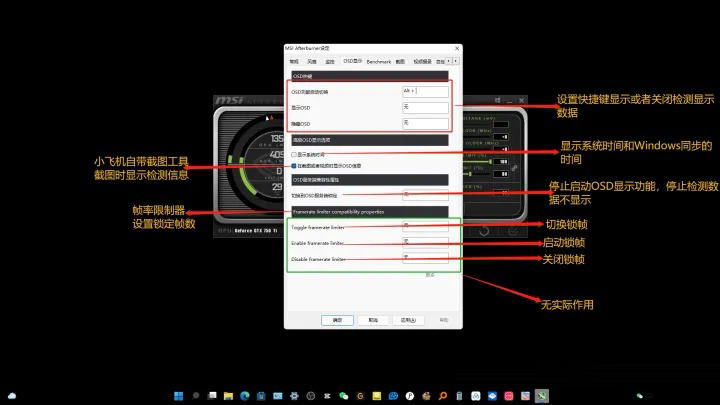
Task: Click the GeForce GTX 750 Ti GPU label
Action: pos(256,231)
